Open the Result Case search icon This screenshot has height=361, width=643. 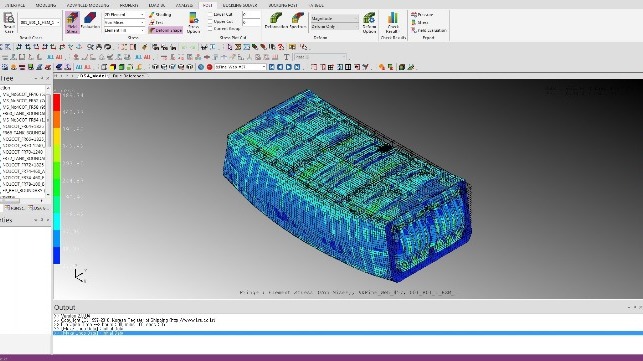pos(9,22)
